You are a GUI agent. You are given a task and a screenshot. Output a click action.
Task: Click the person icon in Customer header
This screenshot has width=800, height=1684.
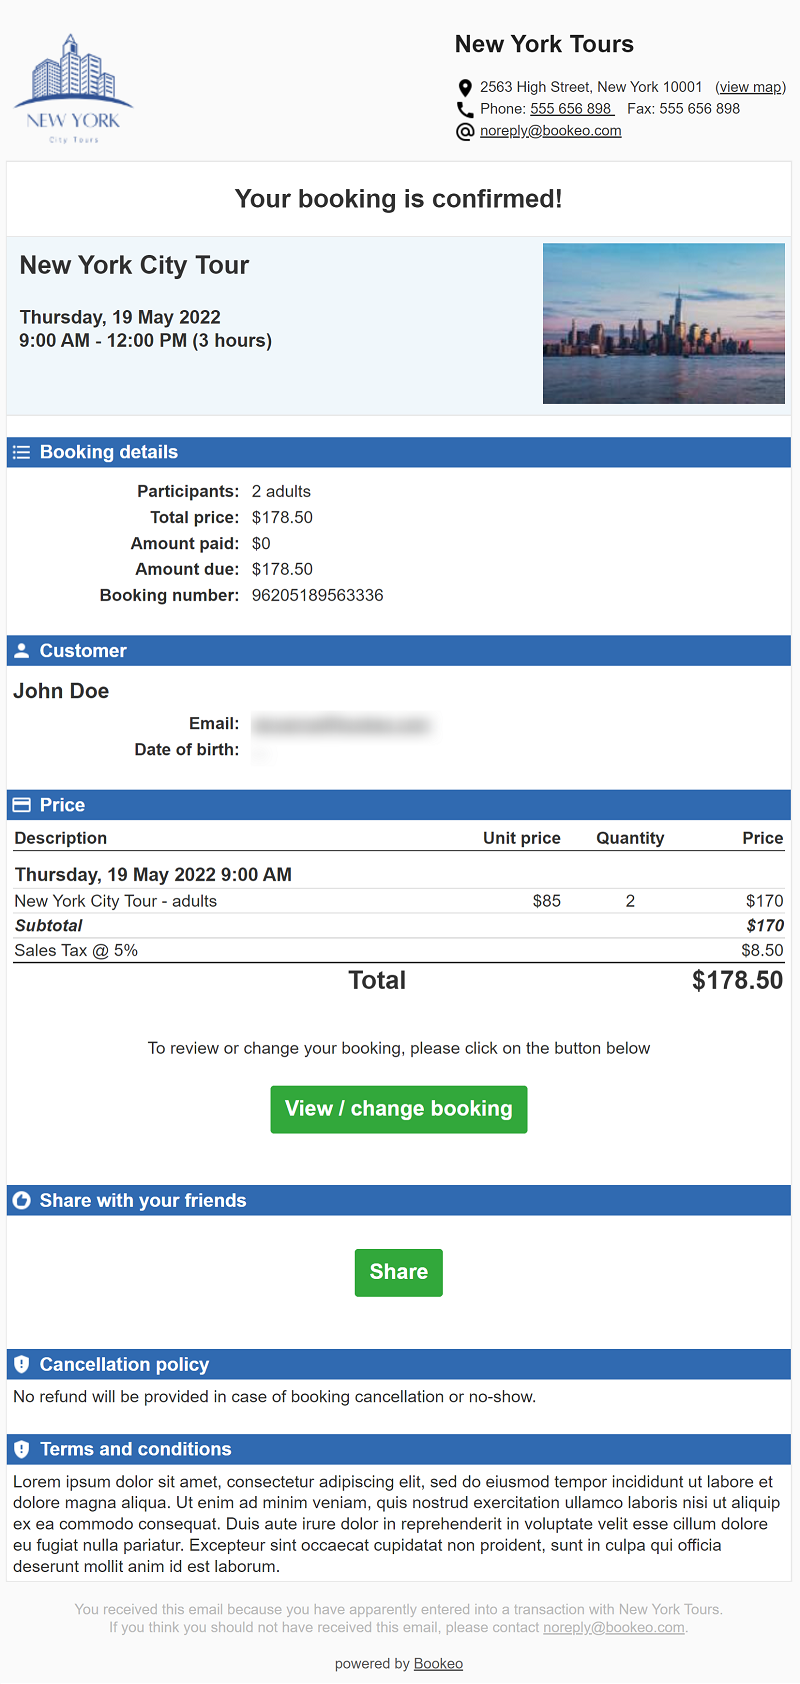(21, 651)
